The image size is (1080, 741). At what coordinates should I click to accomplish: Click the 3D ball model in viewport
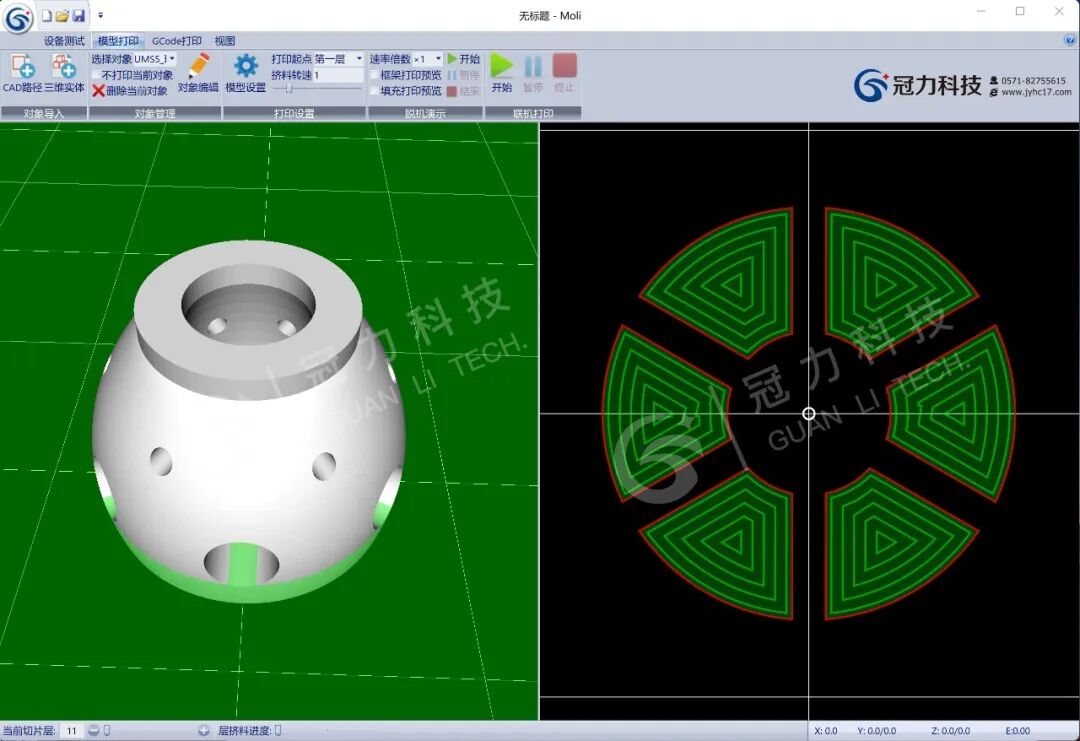(x=248, y=421)
